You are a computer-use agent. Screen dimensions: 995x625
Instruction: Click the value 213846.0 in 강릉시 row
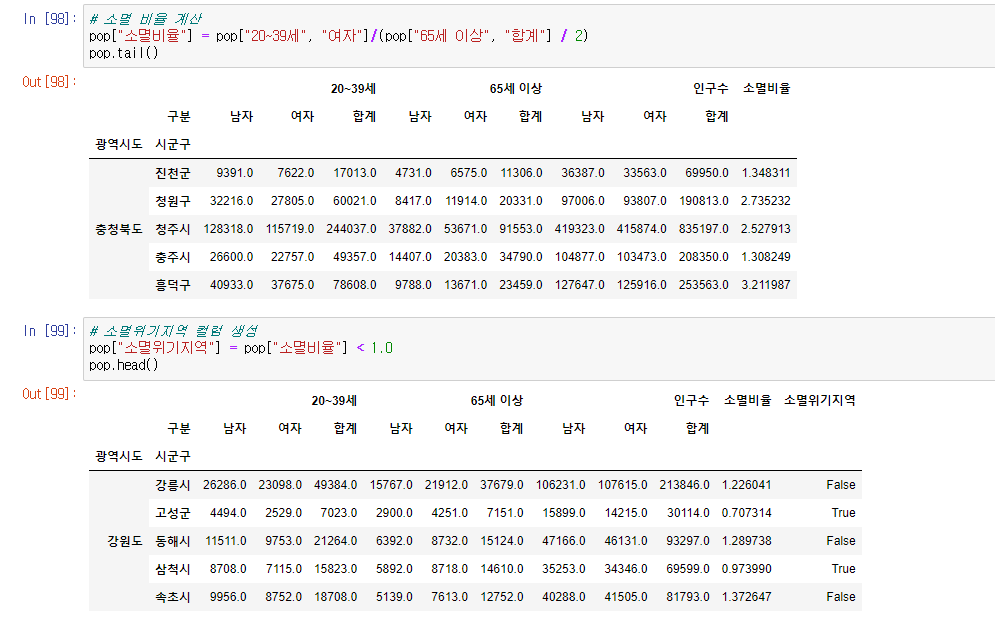tap(685, 485)
